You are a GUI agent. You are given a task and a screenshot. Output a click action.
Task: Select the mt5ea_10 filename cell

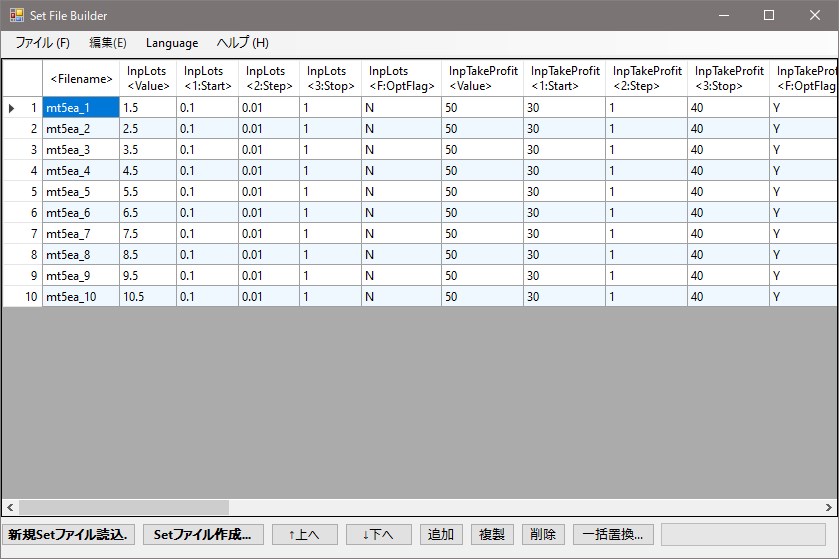(x=81, y=296)
